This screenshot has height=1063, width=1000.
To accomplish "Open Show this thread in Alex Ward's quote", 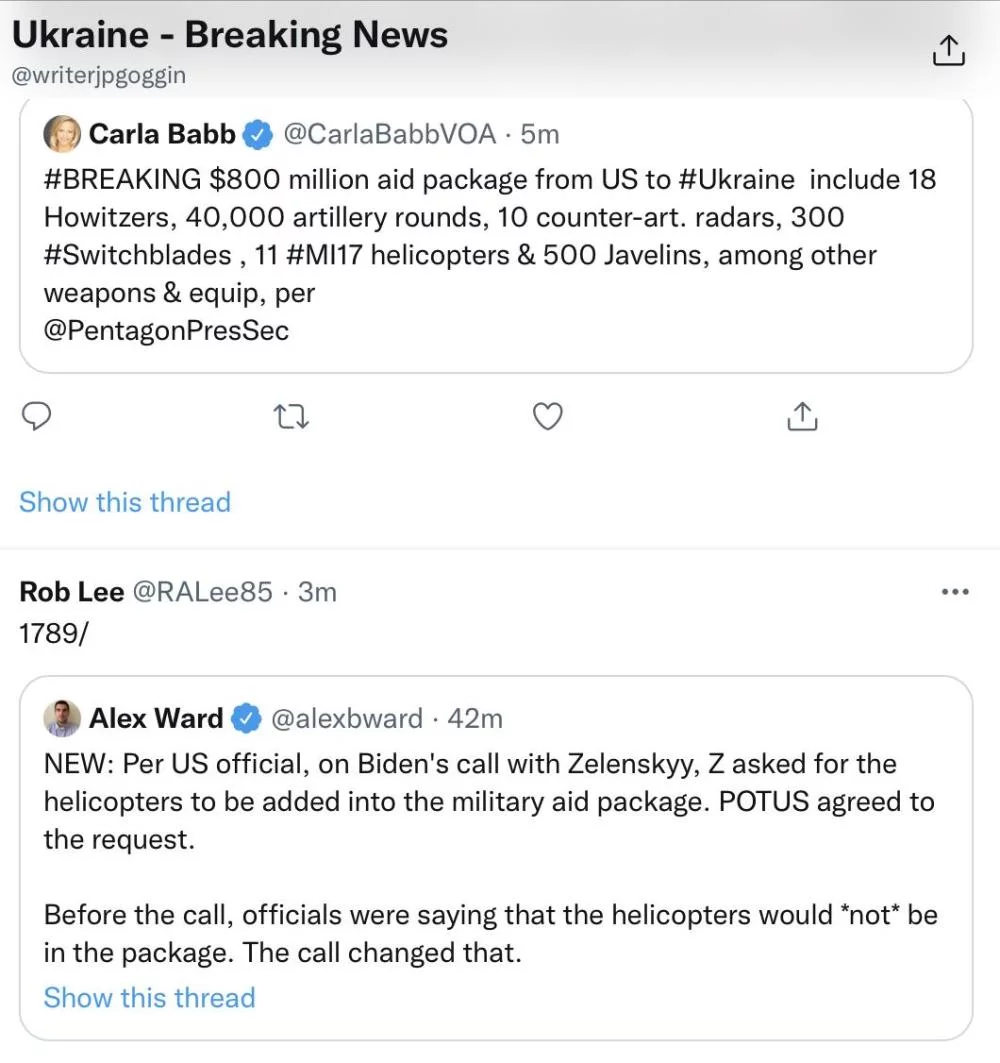I will click(149, 997).
